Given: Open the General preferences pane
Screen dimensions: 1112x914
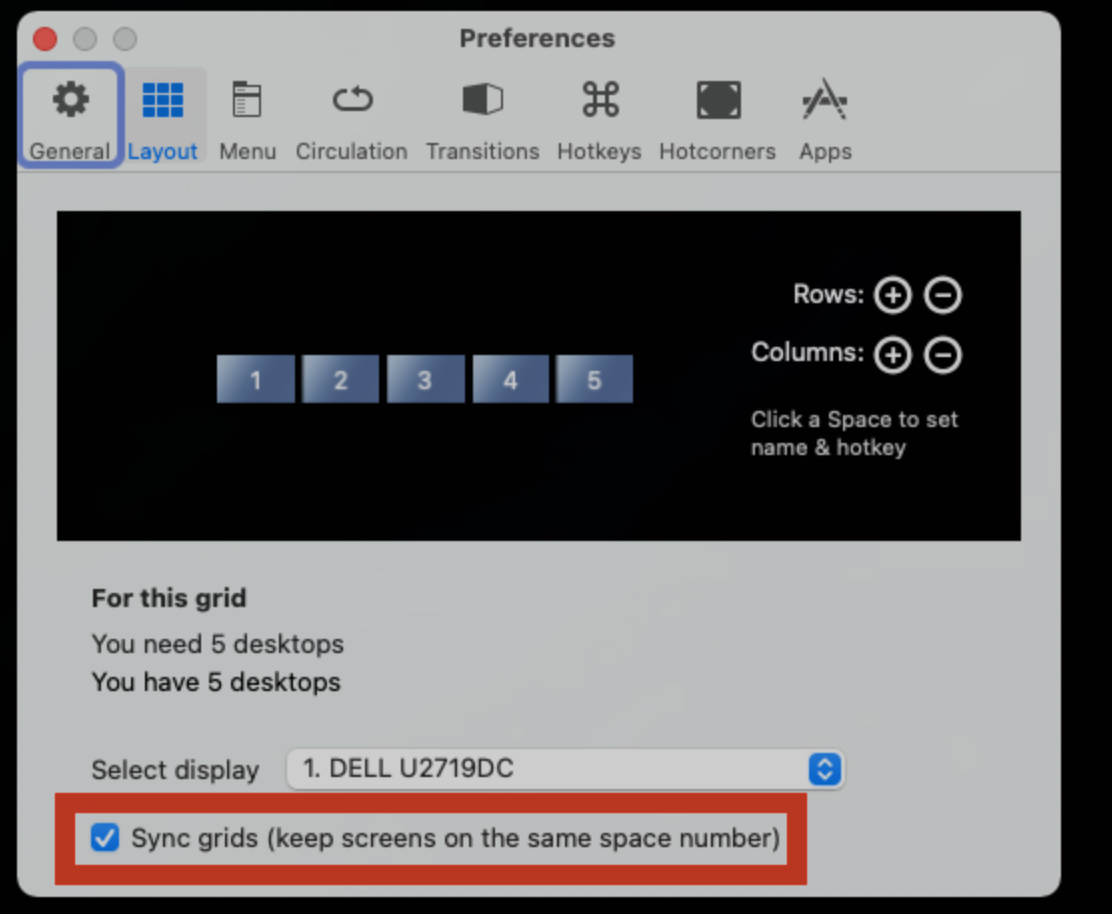Looking at the screenshot, I should click(x=69, y=113).
